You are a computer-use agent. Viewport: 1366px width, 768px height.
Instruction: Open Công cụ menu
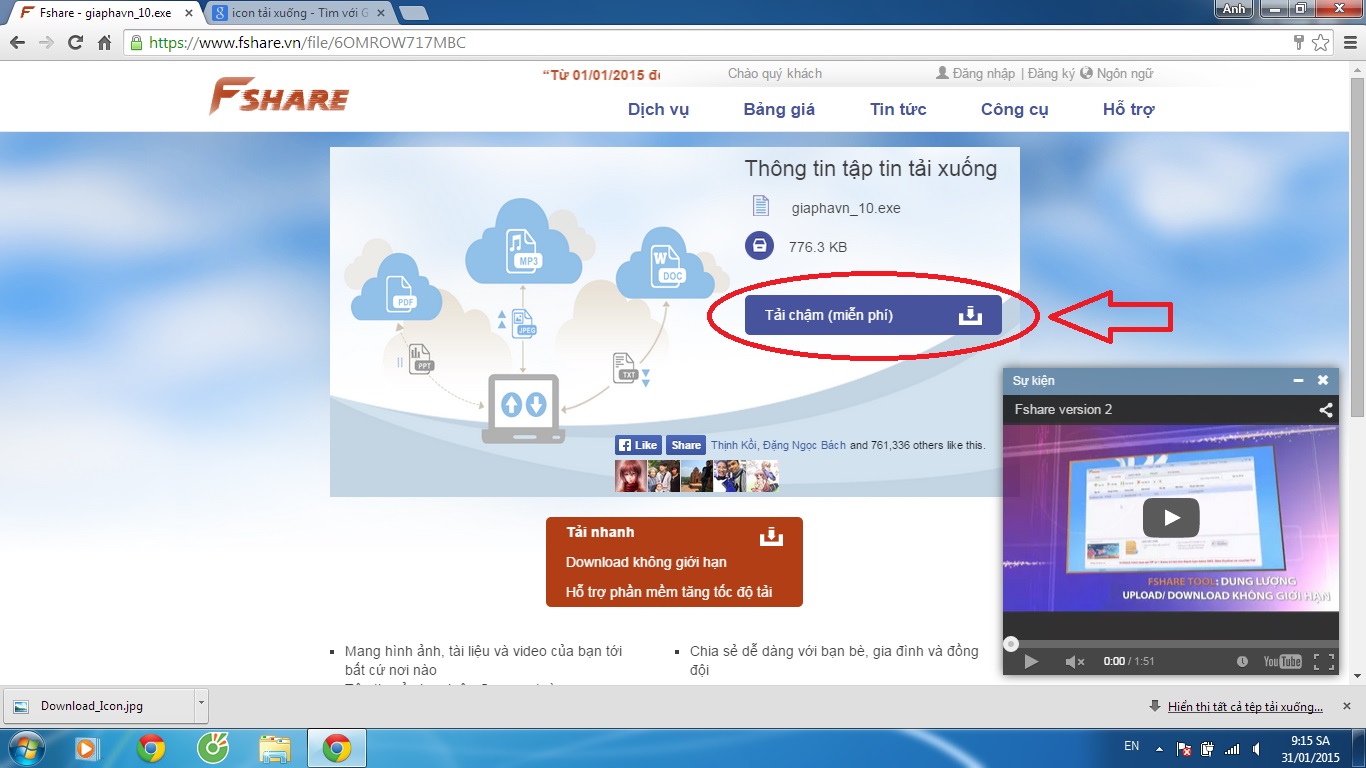pyautogui.click(x=1014, y=110)
